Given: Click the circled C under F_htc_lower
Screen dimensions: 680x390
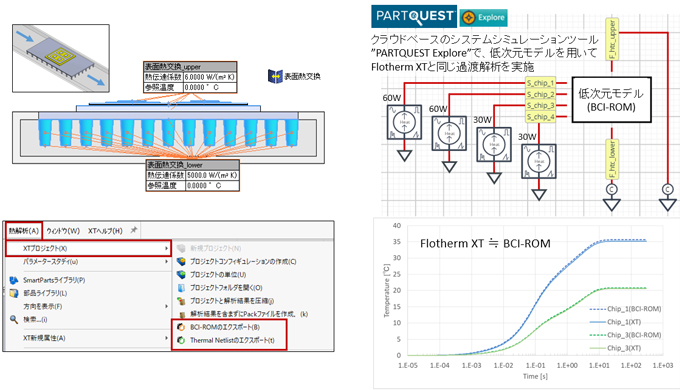Looking at the screenshot, I should [x=611, y=189].
